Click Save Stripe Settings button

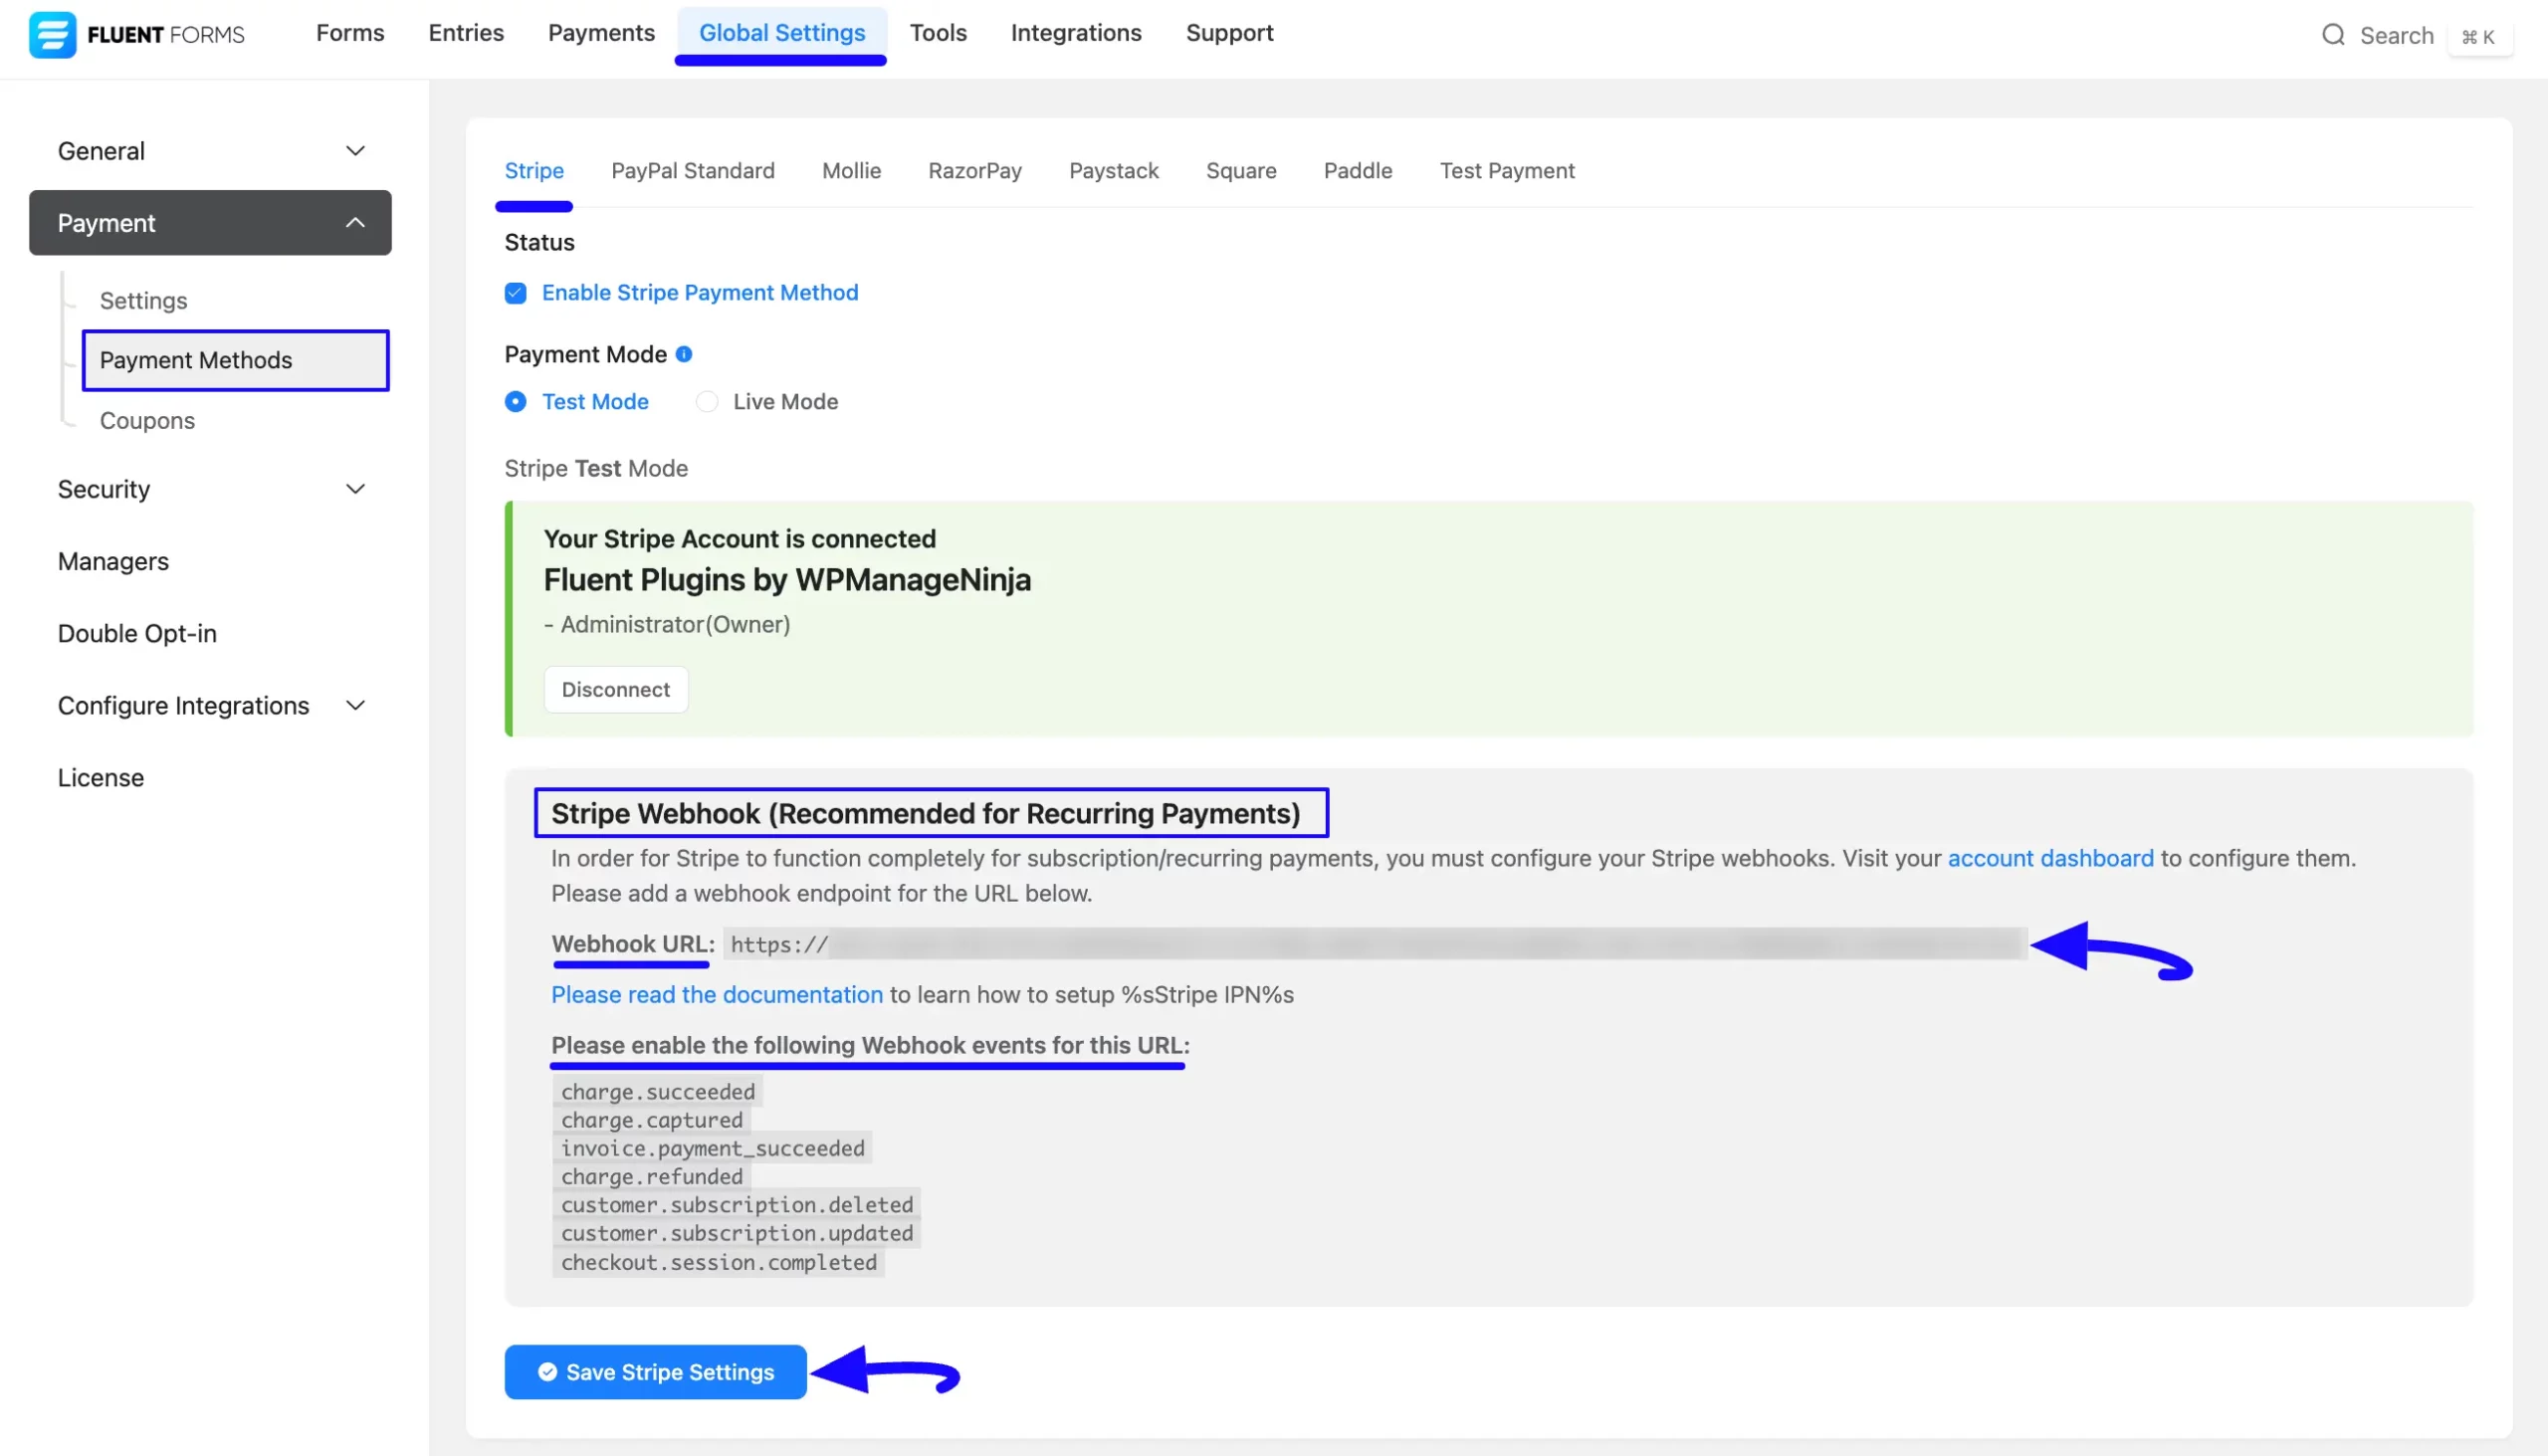pos(655,1372)
